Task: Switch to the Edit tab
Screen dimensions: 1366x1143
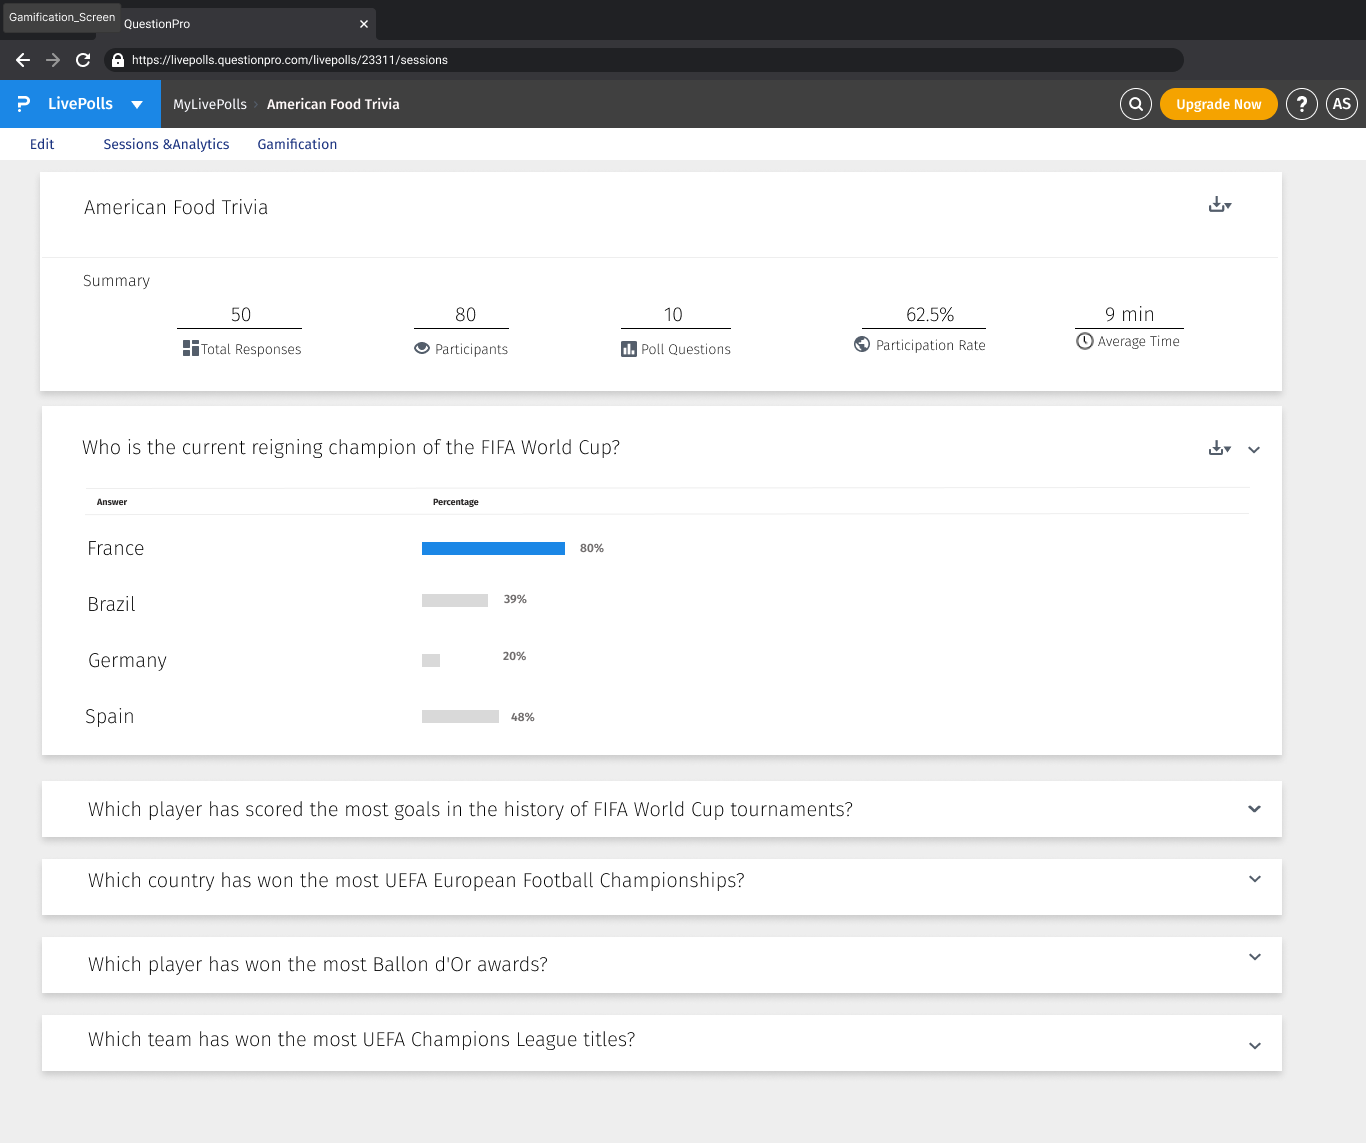Action: pos(42,144)
